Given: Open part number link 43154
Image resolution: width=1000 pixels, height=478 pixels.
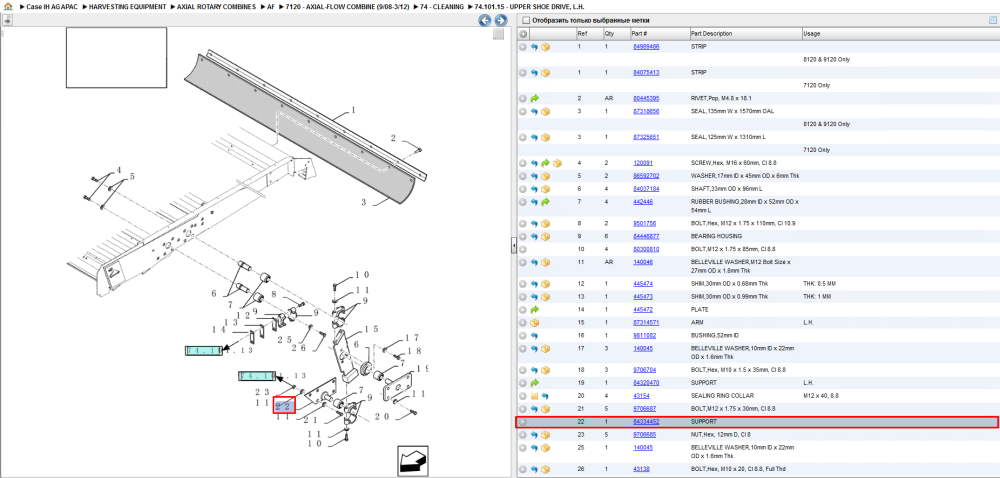Looking at the screenshot, I should pos(641,396).
